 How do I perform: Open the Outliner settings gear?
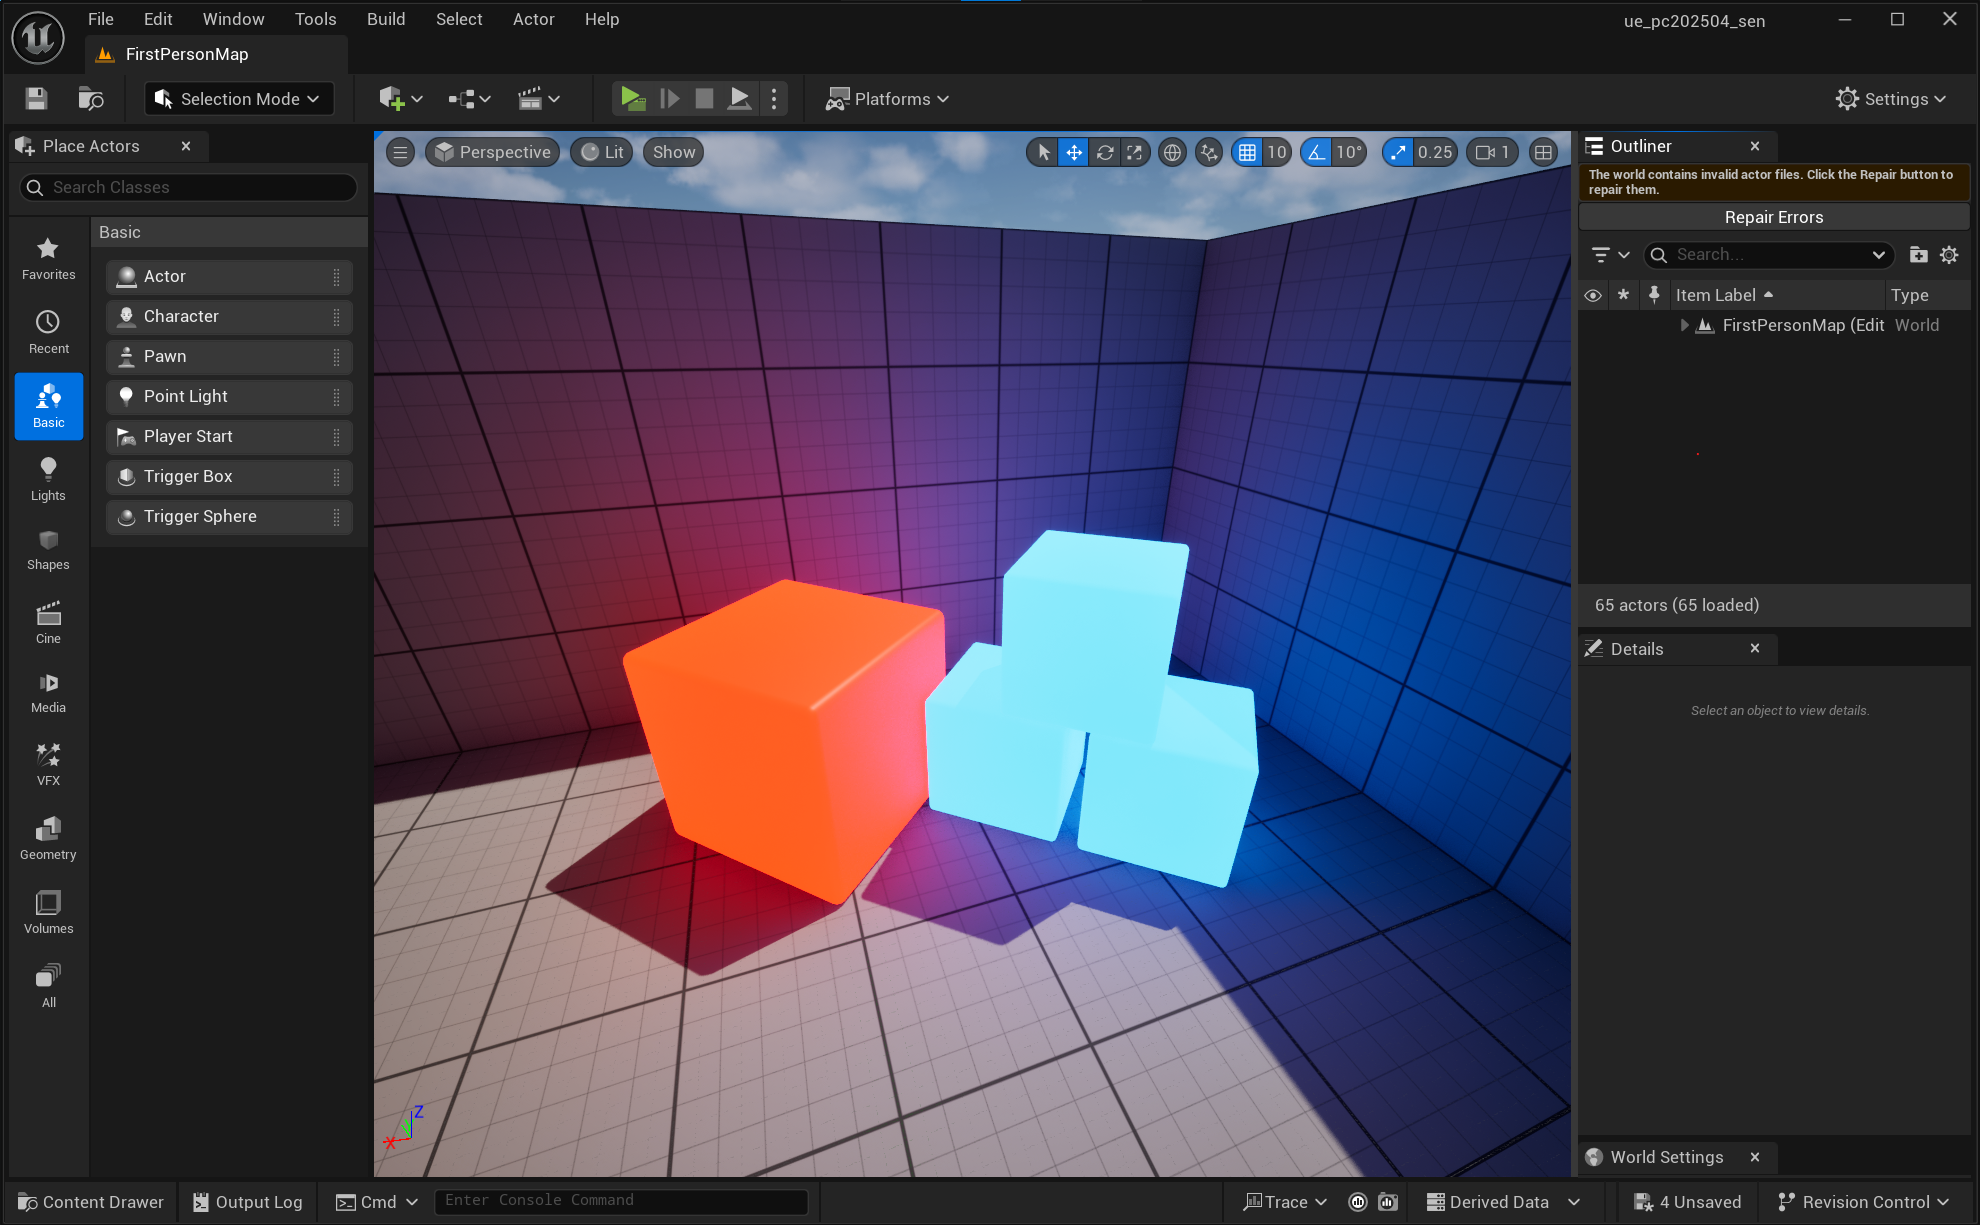point(1949,255)
